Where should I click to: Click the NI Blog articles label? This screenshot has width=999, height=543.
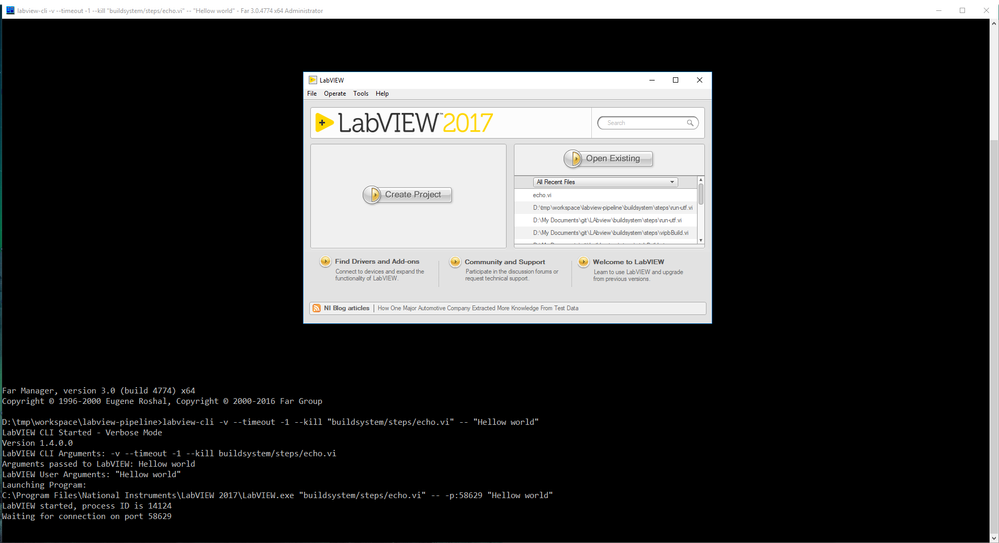coord(346,308)
